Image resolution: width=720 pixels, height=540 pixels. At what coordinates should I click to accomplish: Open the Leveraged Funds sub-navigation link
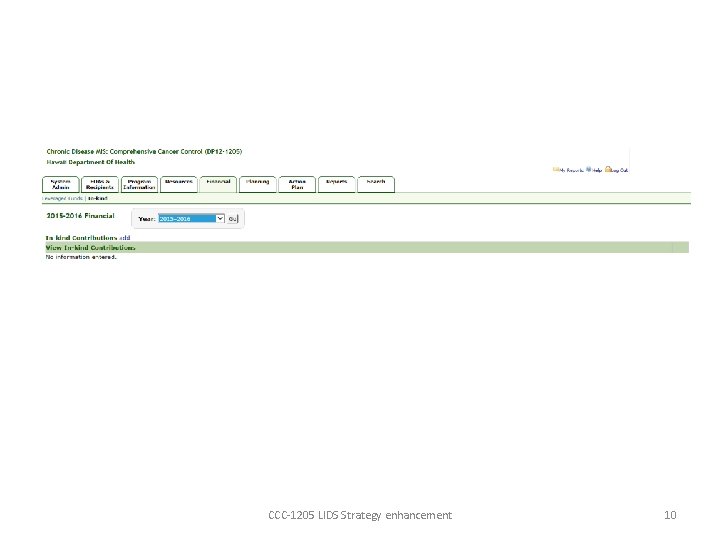click(x=62, y=198)
